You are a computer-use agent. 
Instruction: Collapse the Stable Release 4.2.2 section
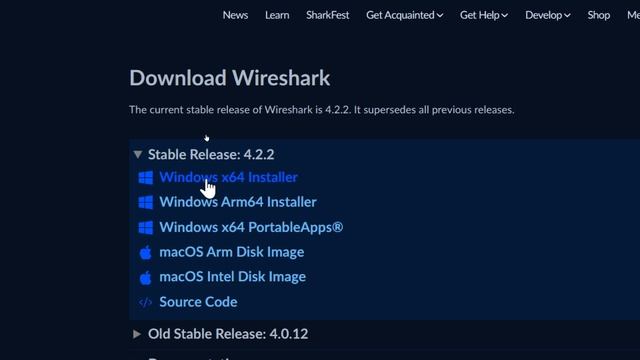[138, 154]
